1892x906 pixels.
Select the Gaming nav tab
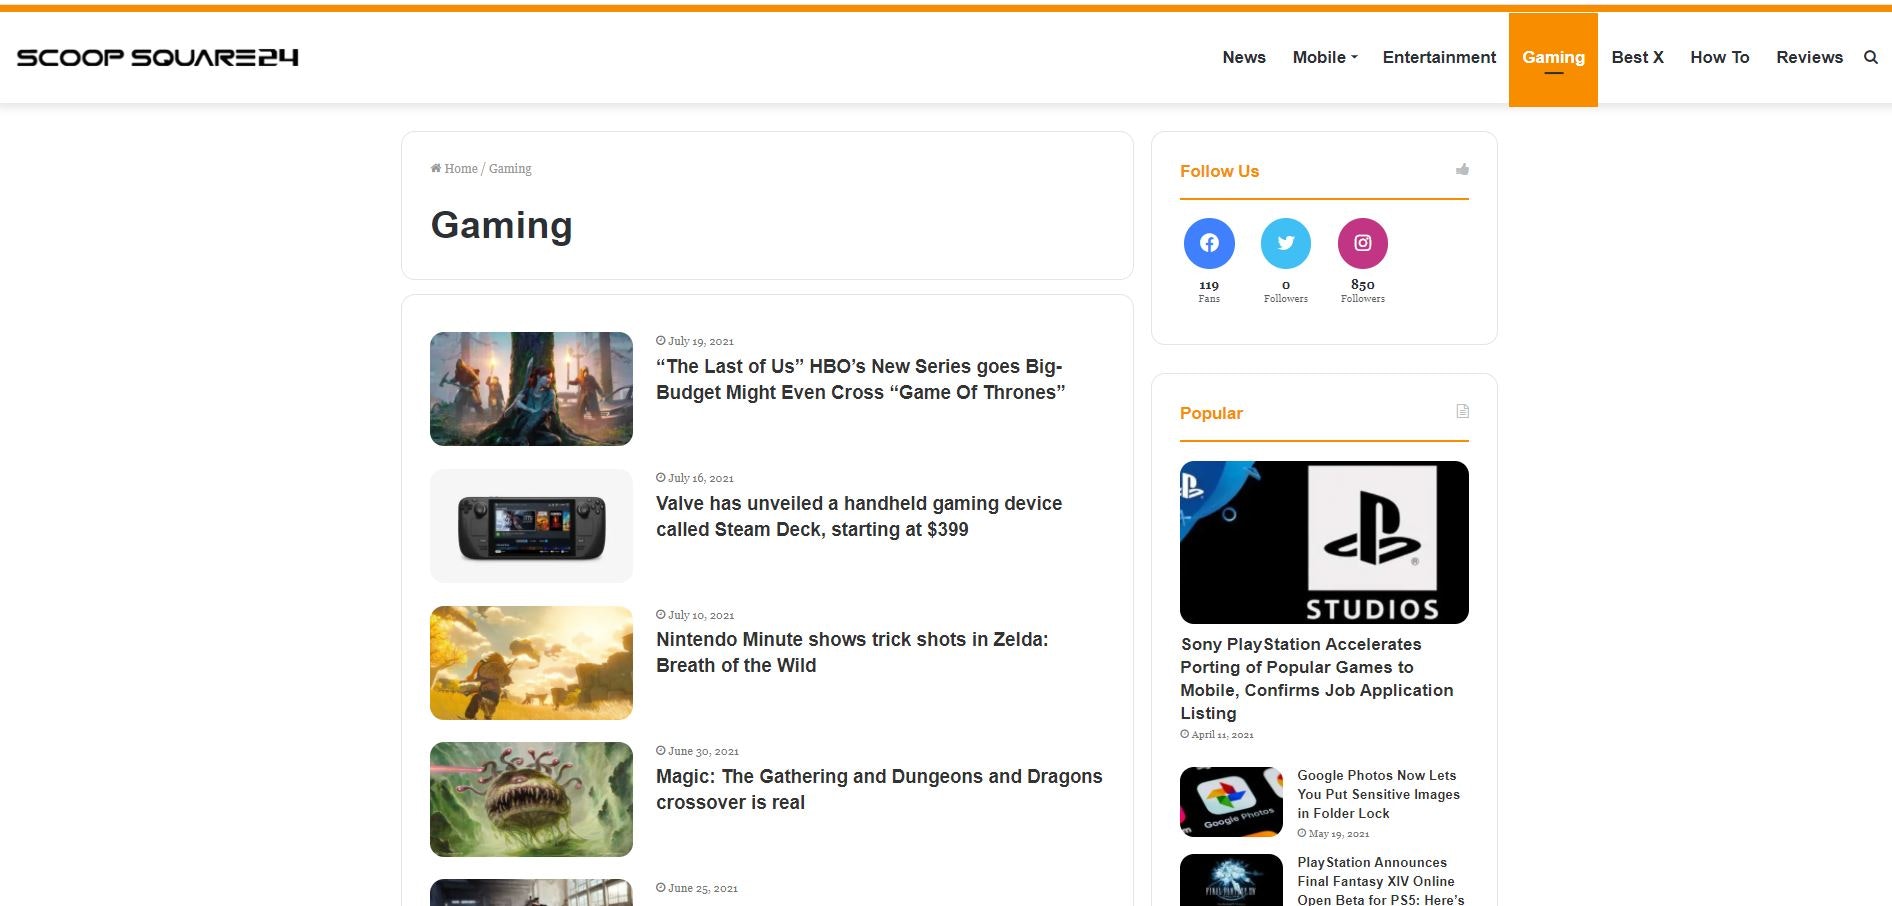[x=1553, y=58]
